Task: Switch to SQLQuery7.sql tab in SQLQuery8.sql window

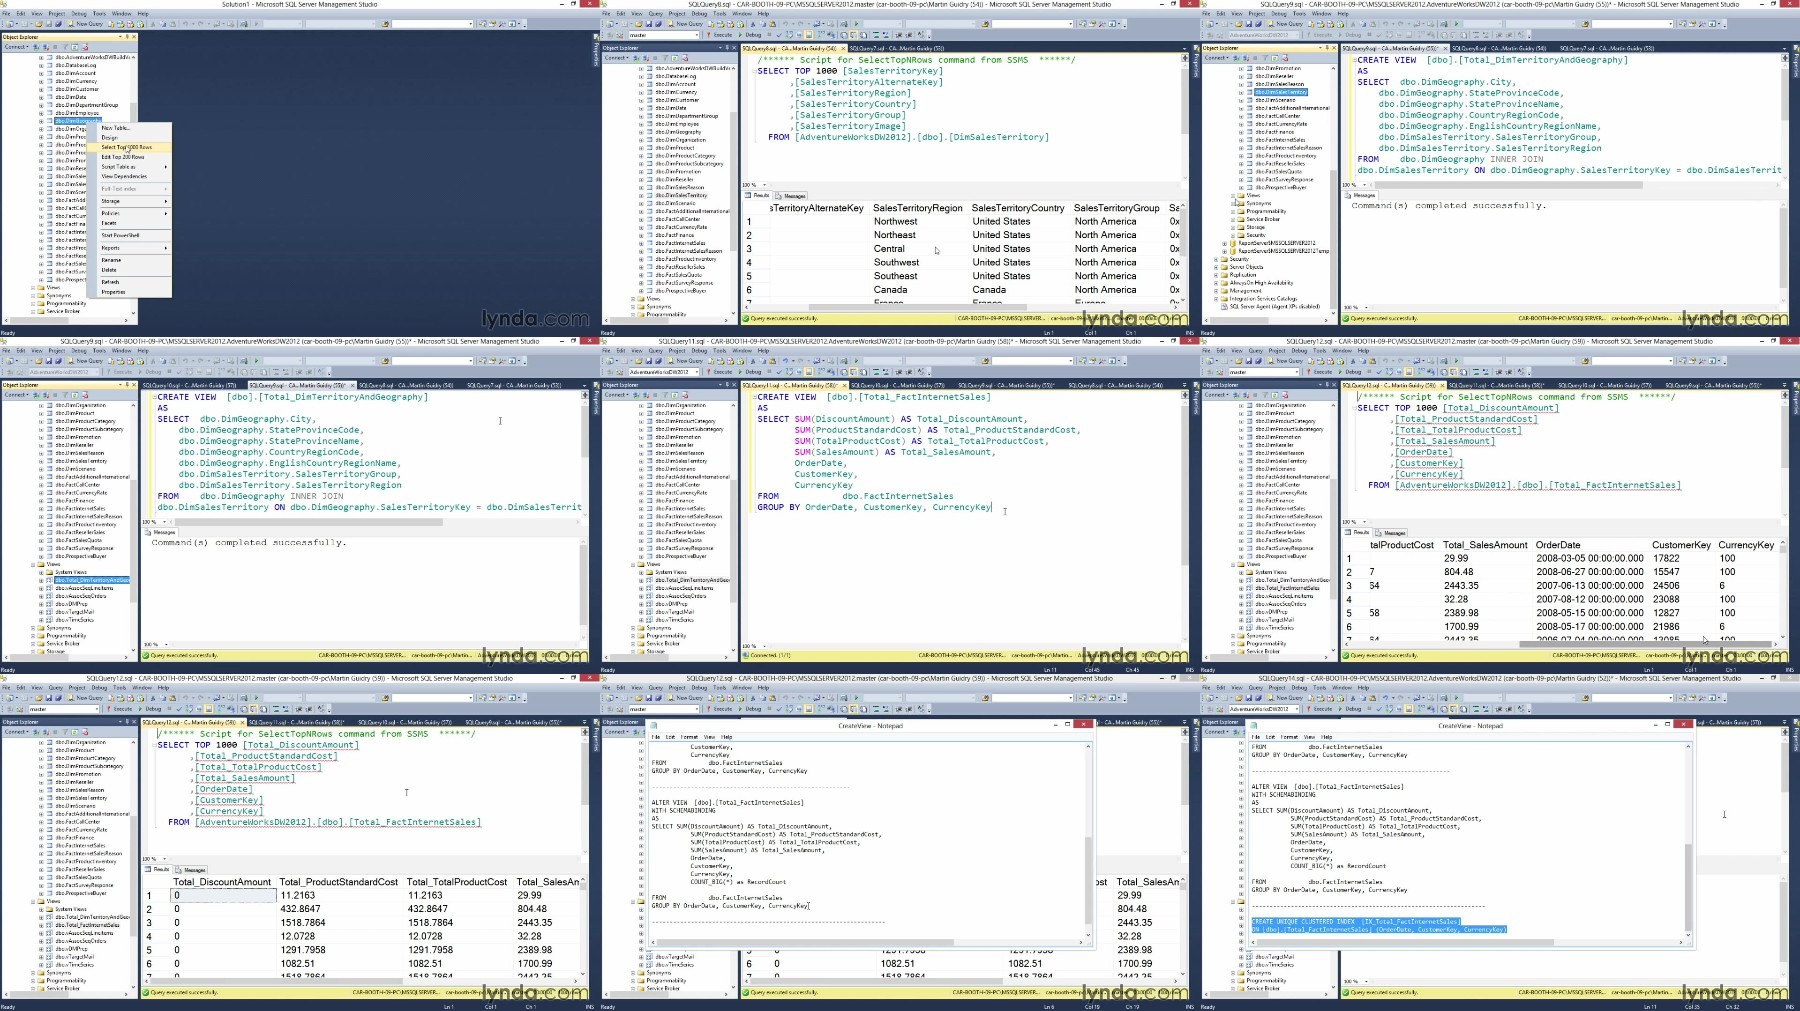Action: coord(897,48)
